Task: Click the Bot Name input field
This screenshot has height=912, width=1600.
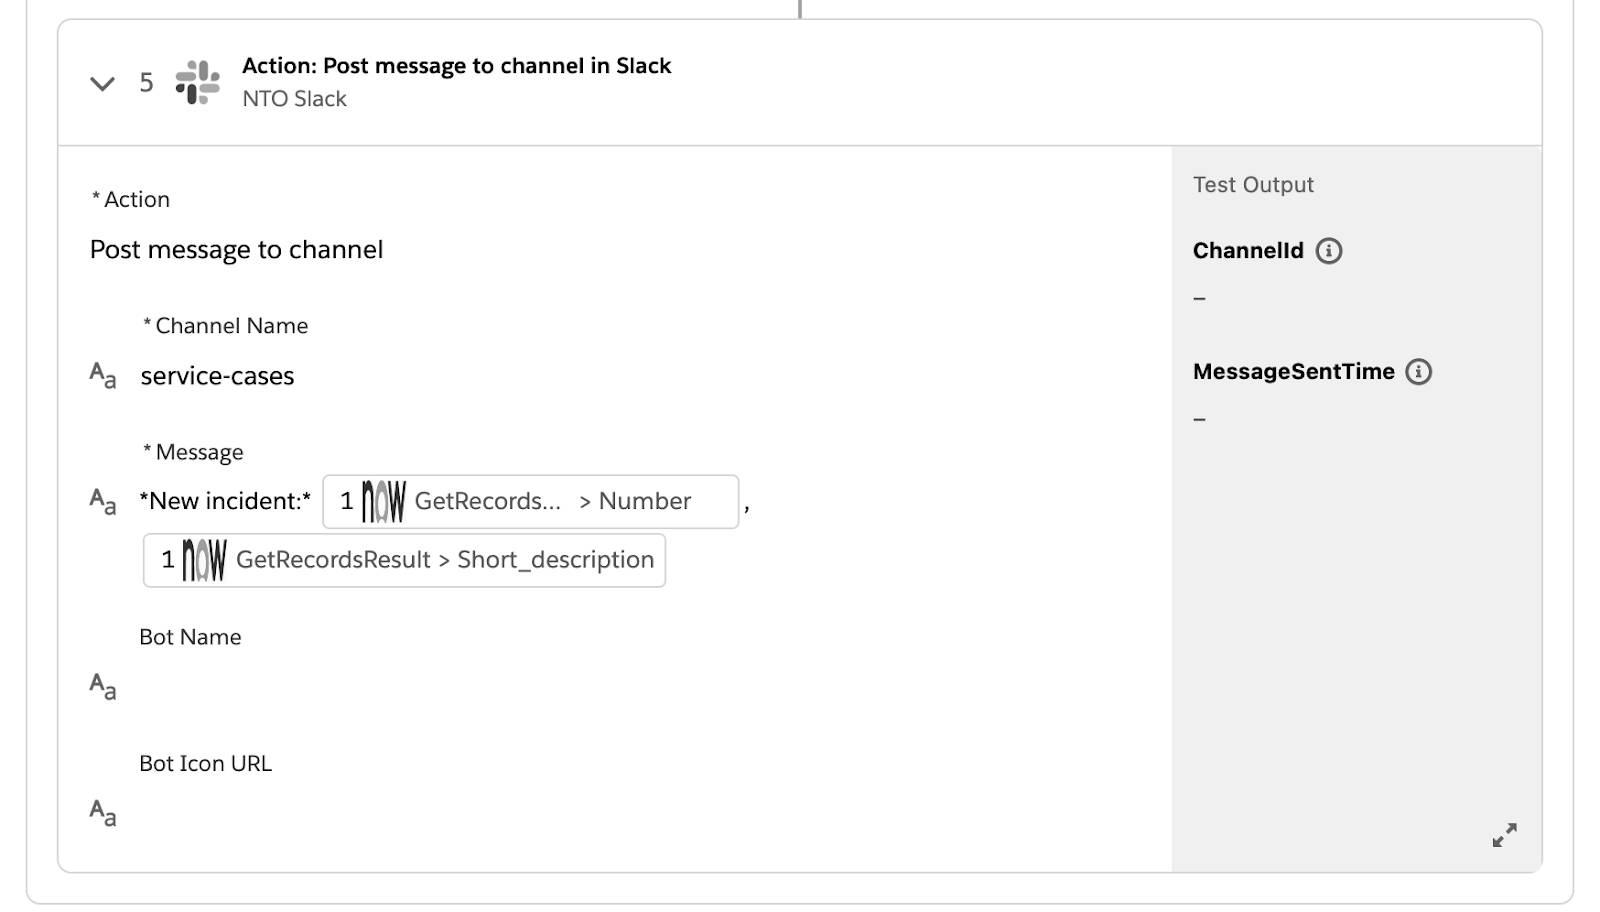Action: point(640,687)
